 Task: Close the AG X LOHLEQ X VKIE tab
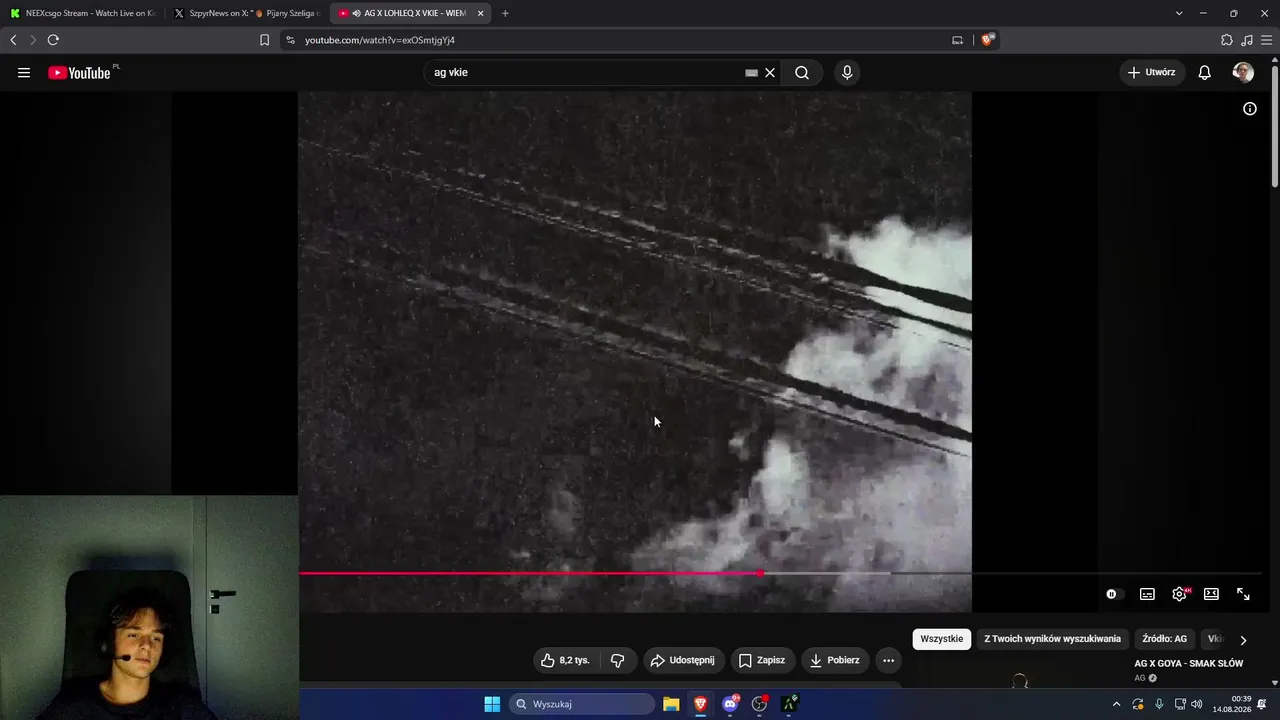(480, 13)
